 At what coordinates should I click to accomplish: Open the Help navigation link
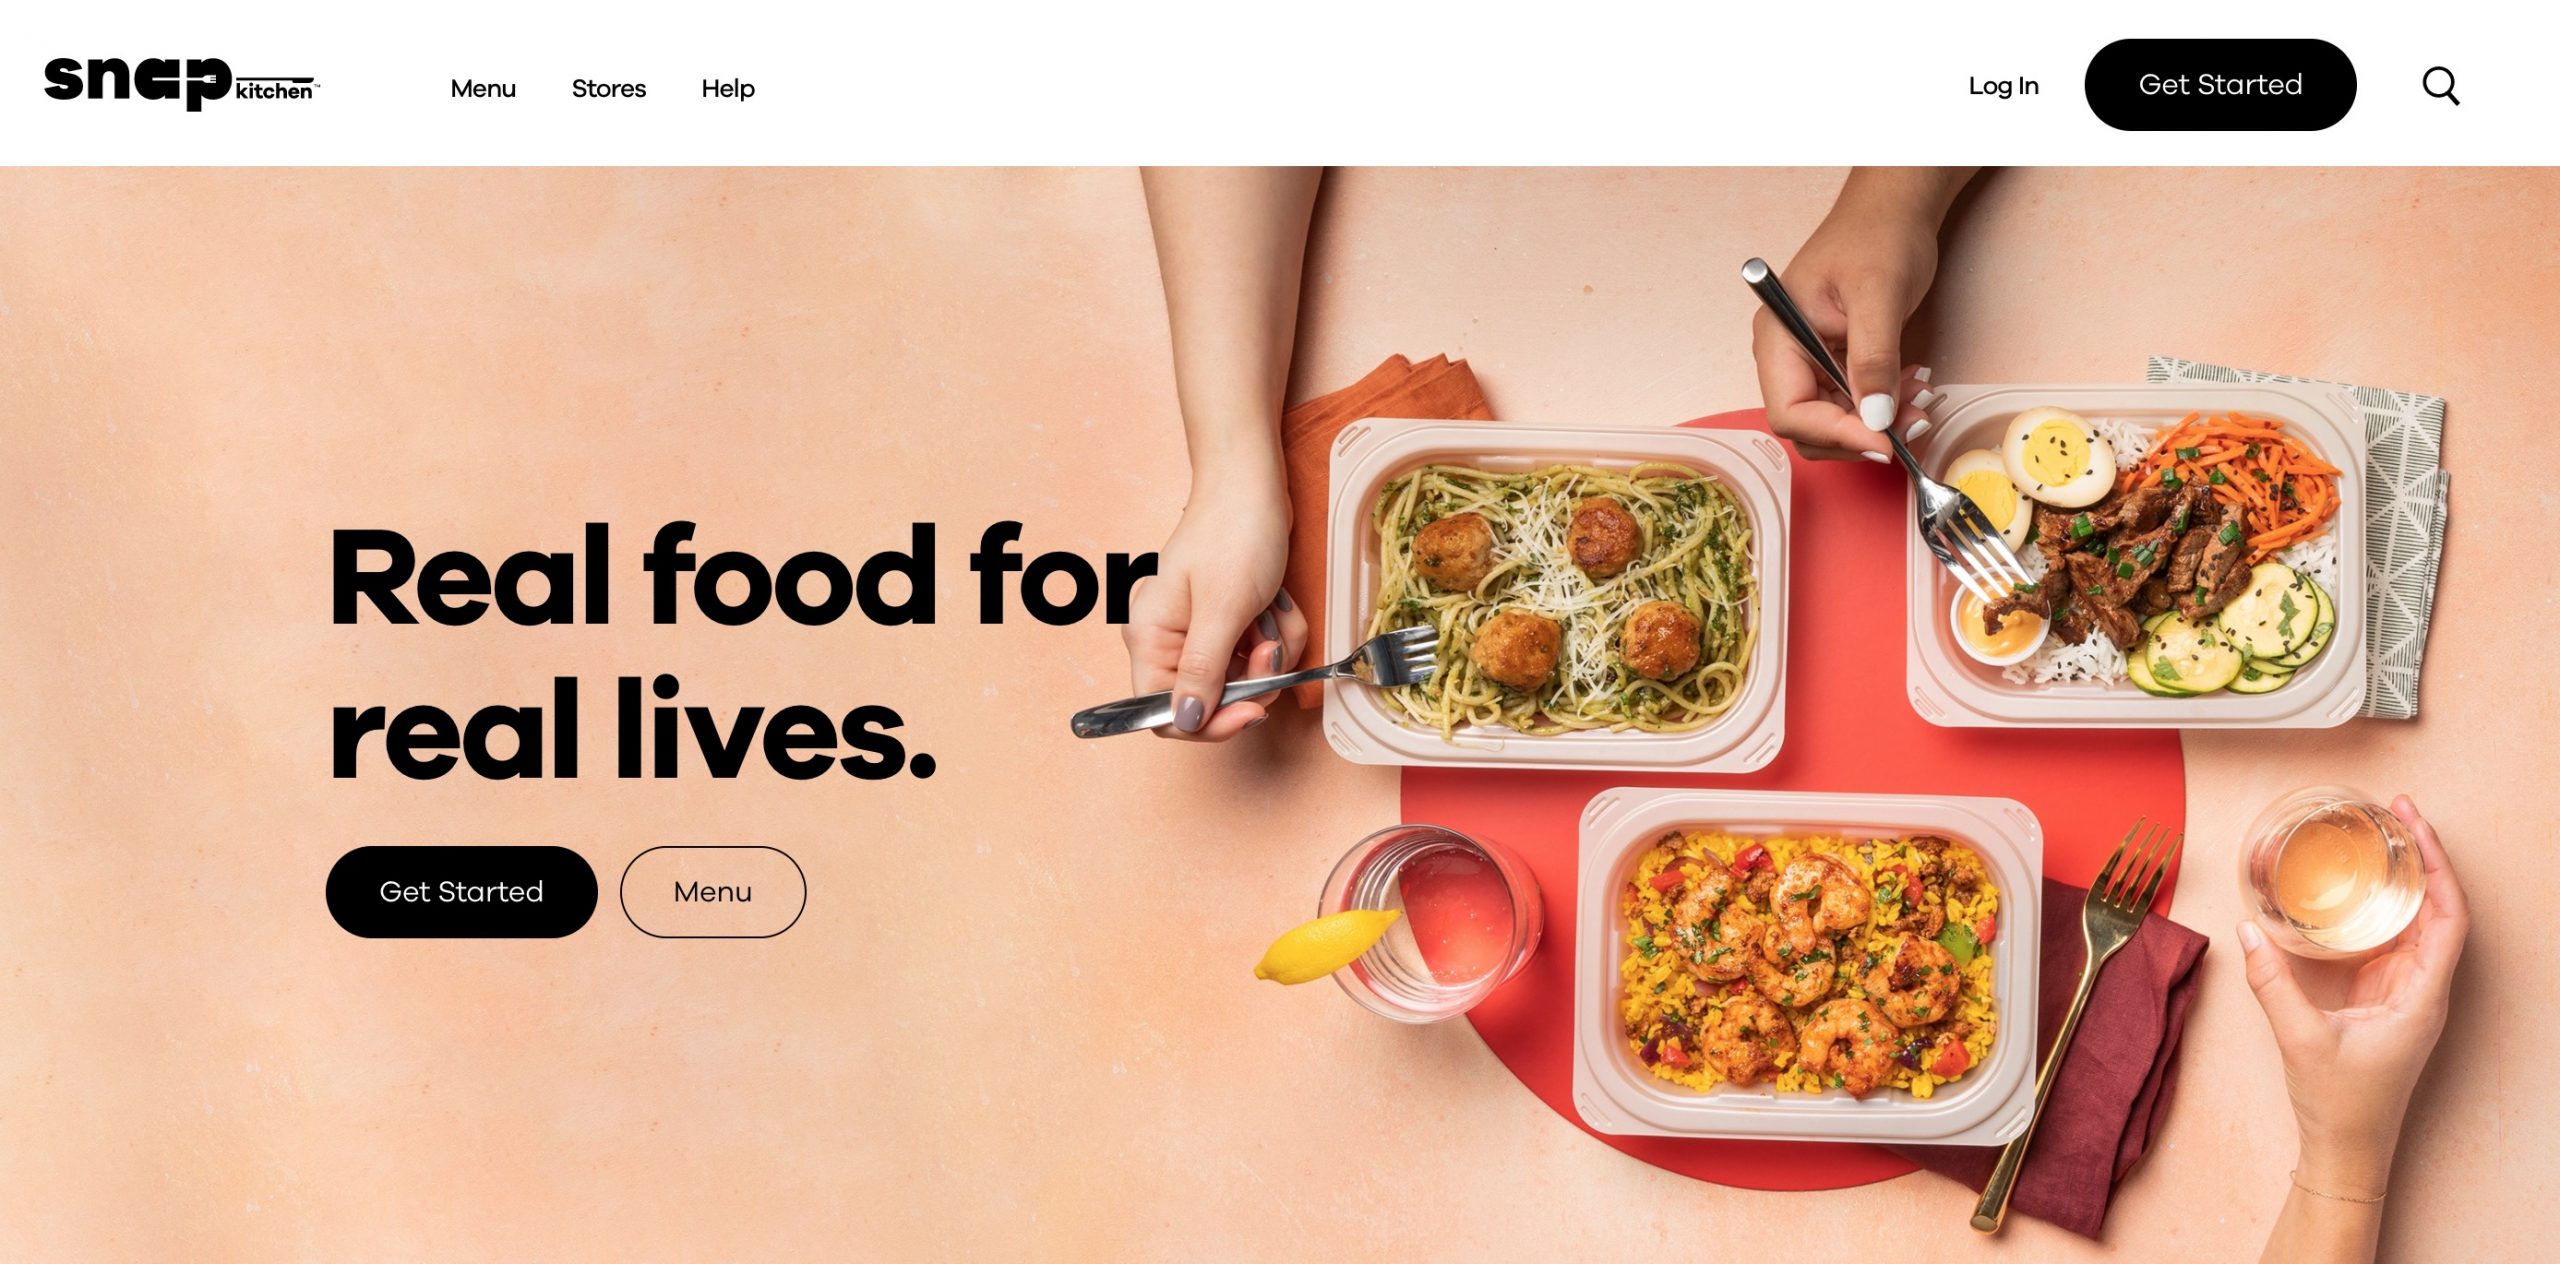(x=728, y=88)
